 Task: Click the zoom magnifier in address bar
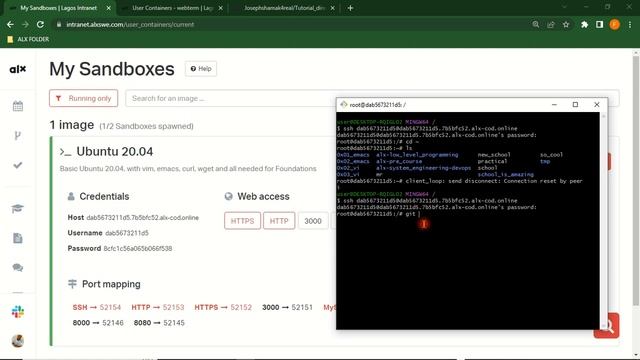tap(536, 24)
